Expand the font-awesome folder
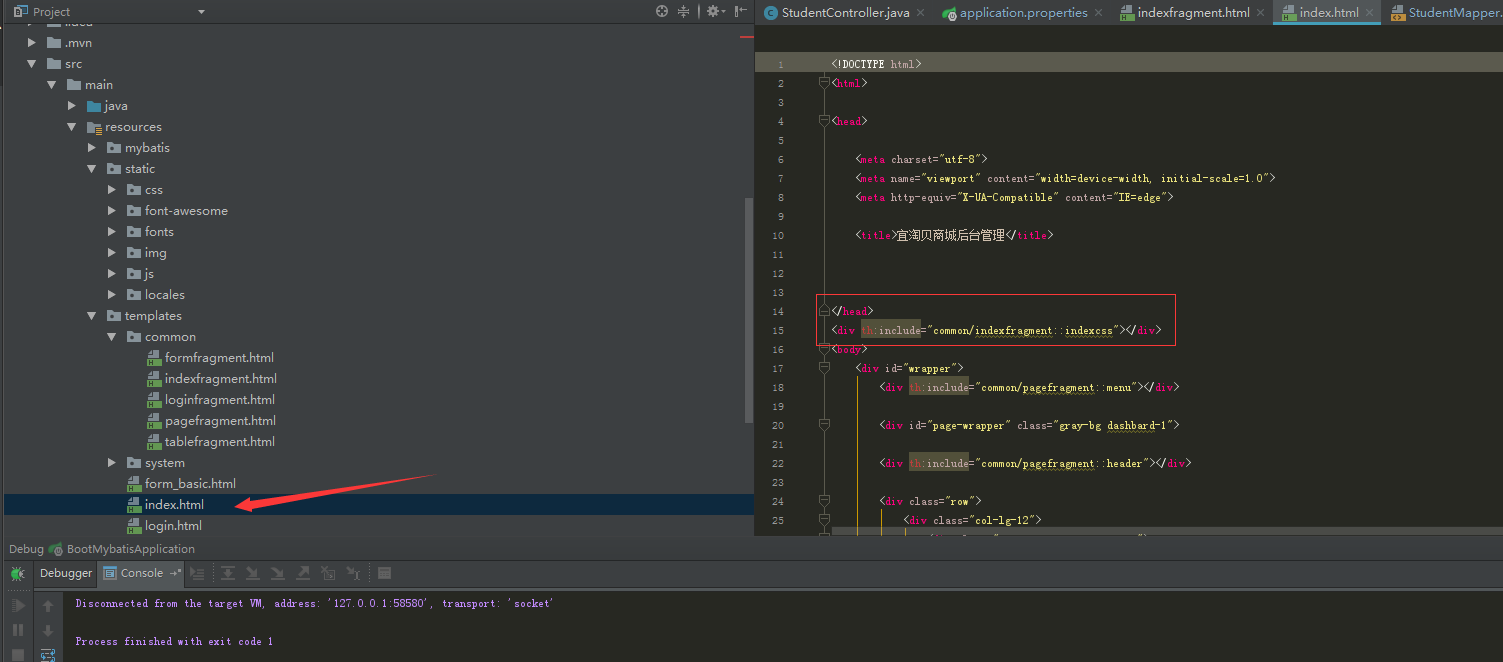This screenshot has height=662, width=1503. coord(112,211)
